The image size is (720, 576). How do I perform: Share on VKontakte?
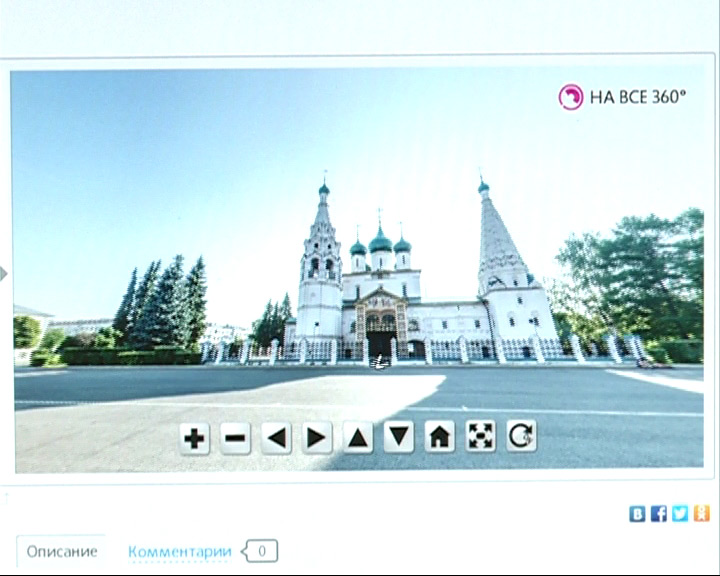(637, 514)
